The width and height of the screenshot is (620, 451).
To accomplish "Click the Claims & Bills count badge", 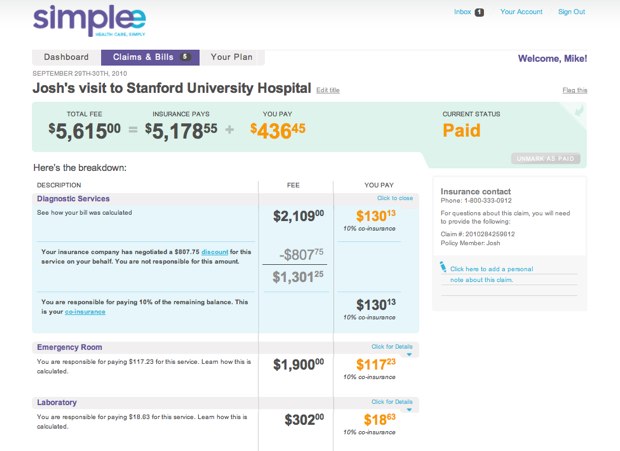I will point(185,57).
